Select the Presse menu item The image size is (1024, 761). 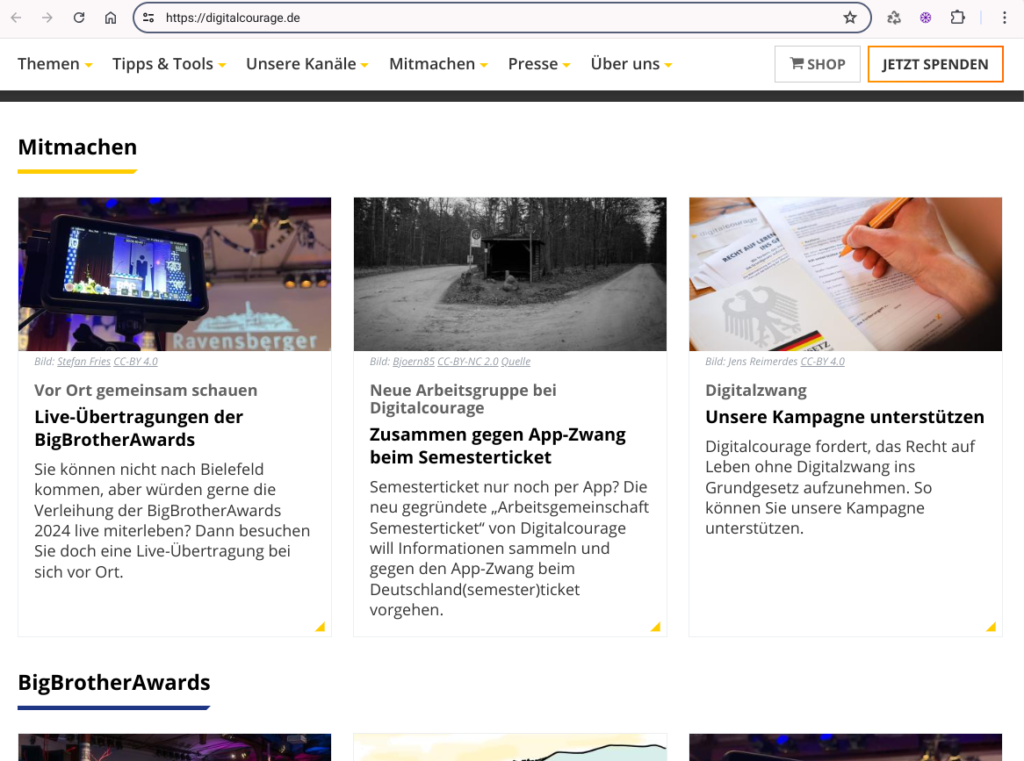(539, 64)
